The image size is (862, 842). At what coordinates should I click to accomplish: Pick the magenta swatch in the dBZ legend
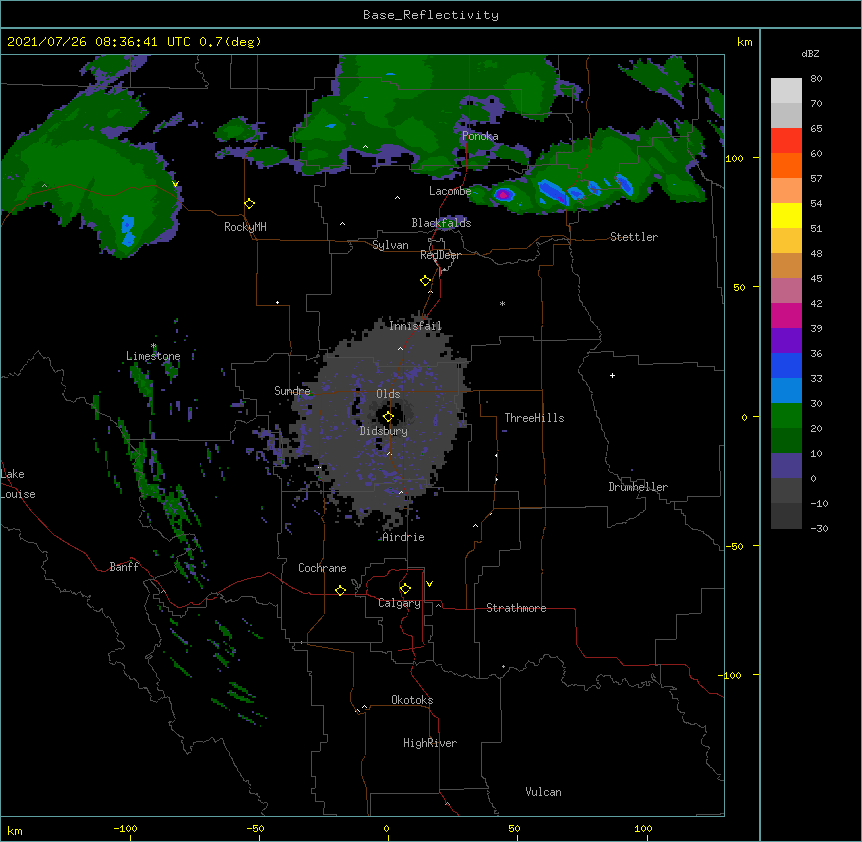pyautogui.click(x=786, y=315)
